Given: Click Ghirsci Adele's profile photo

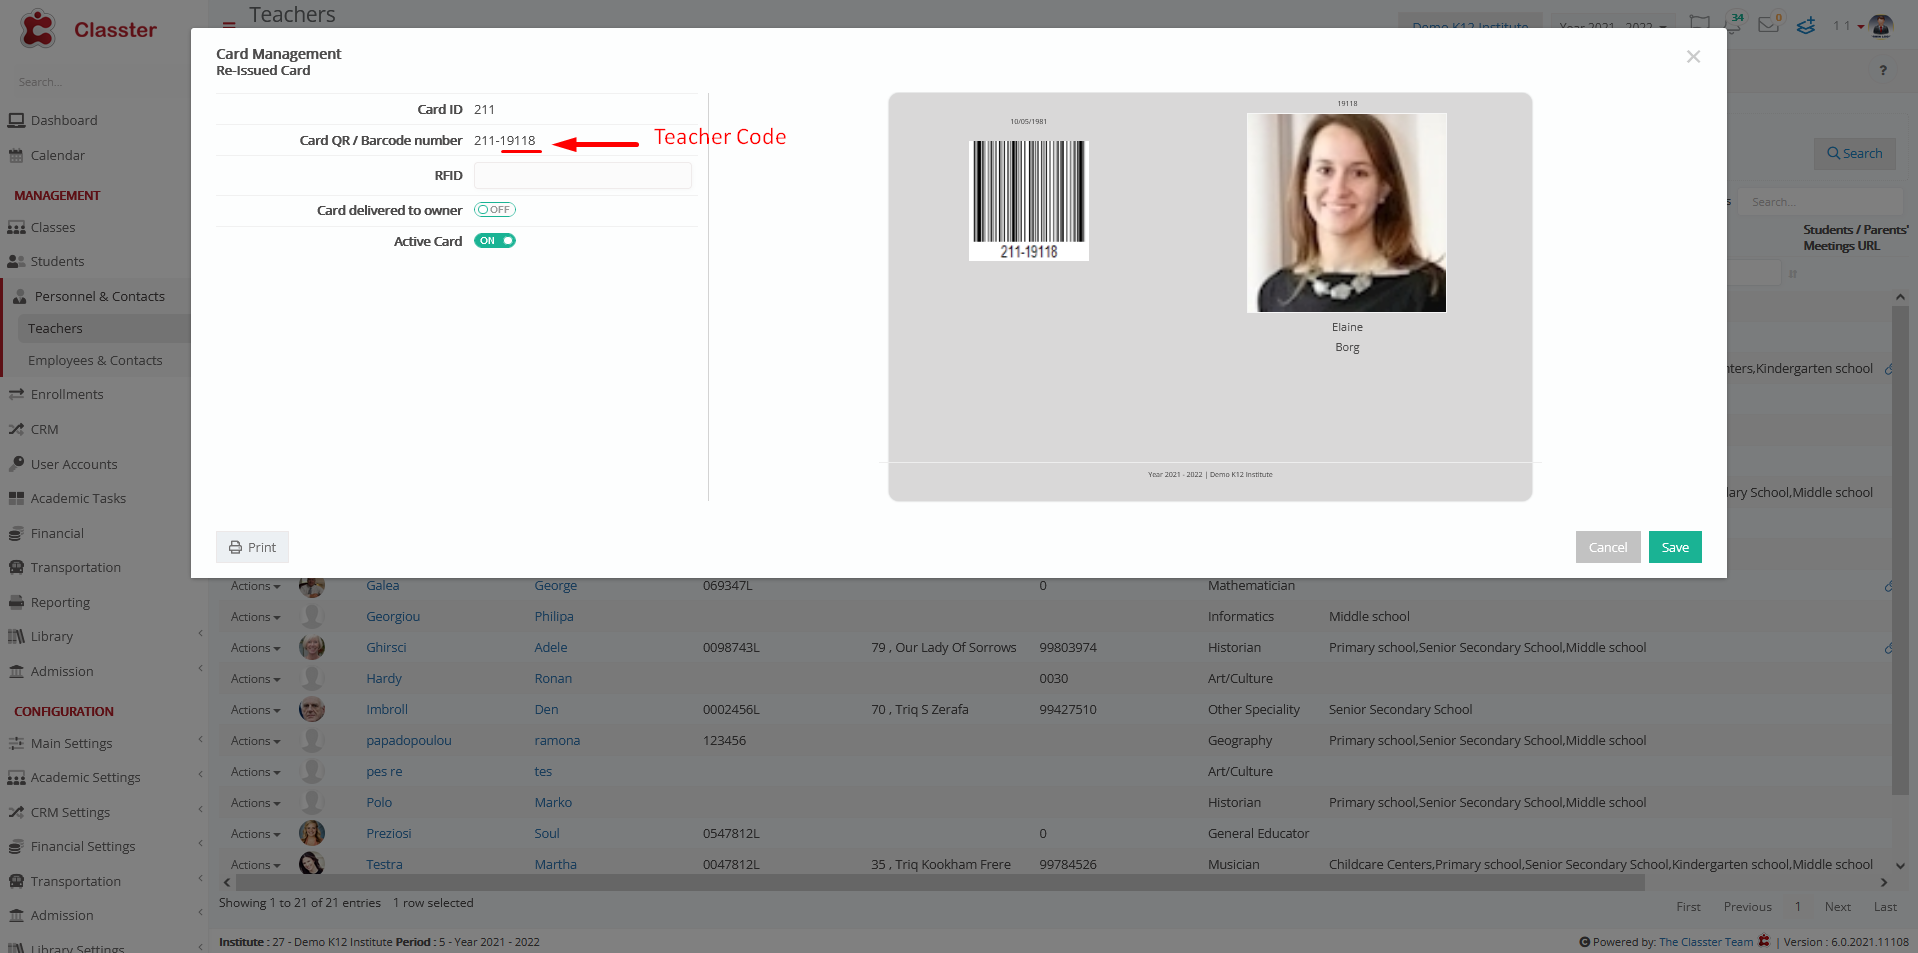Looking at the screenshot, I should [x=312, y=647].
